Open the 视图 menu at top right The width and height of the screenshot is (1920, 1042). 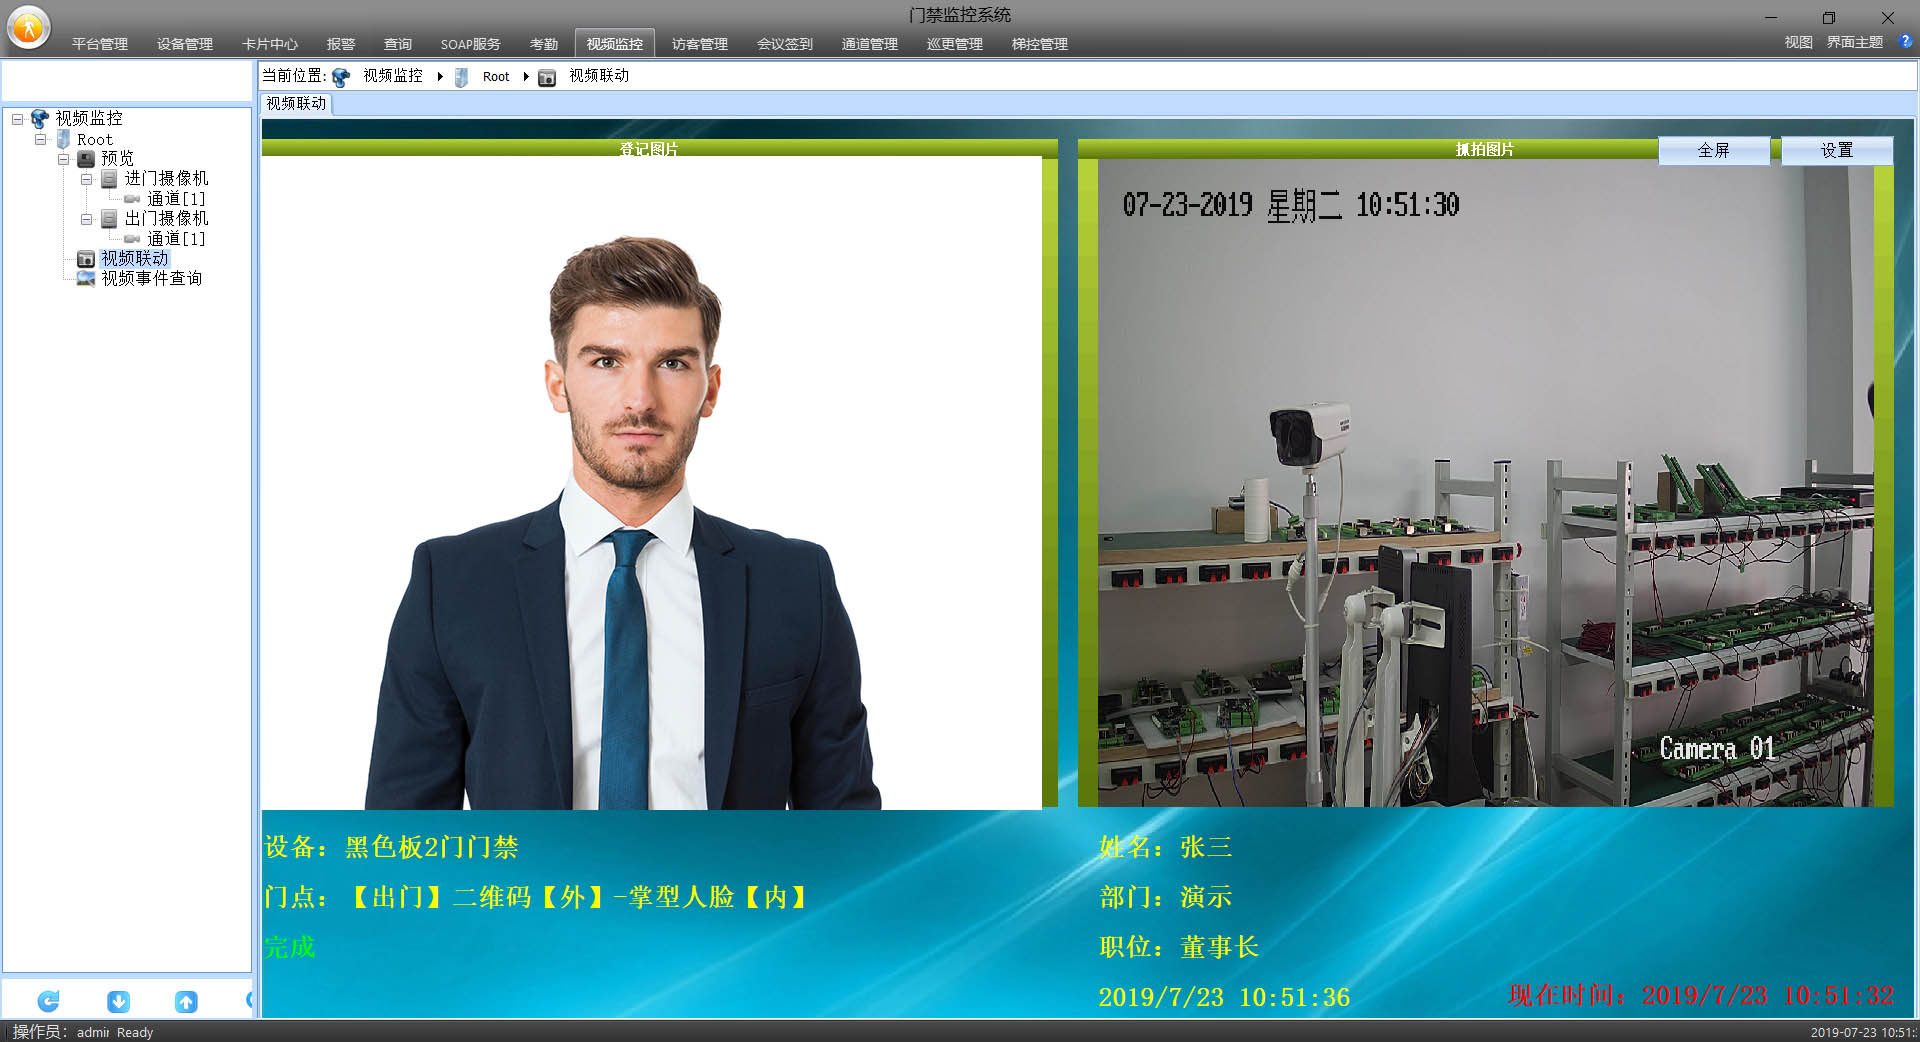pyautogui.click(x=1799, y=42)
